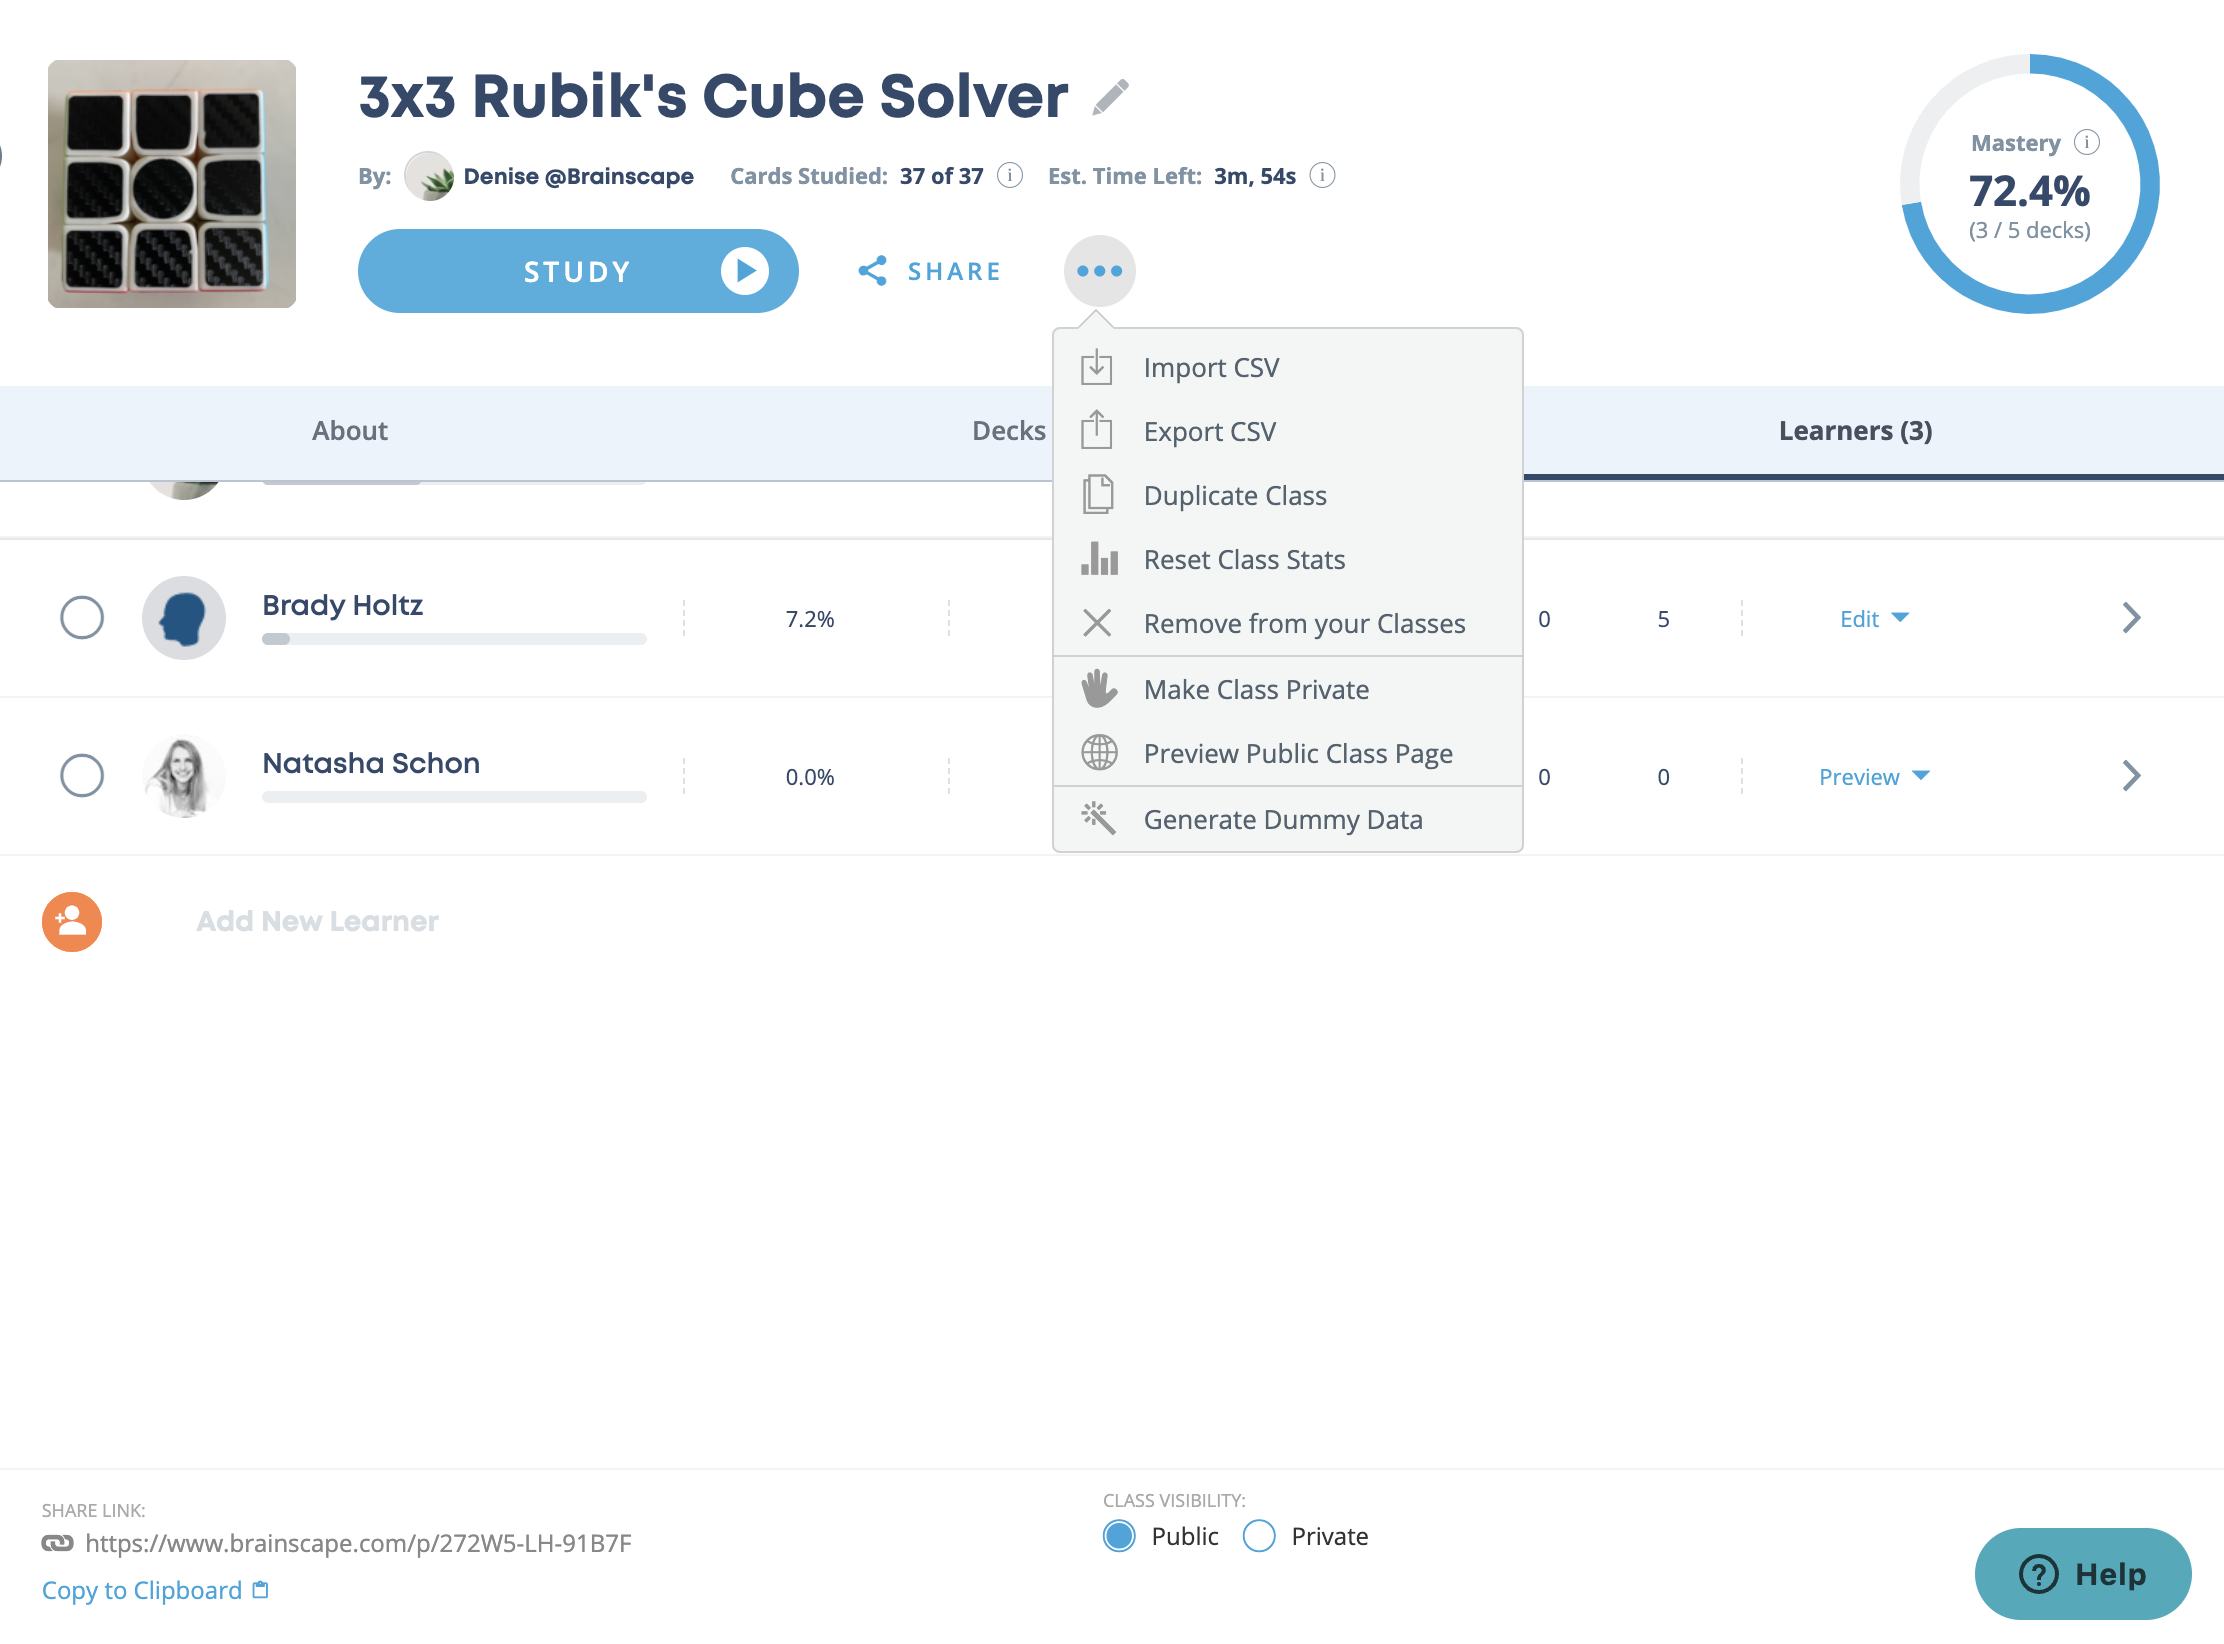Click the globe icon for Preview Public Page
The image size is (2224, 1644).
[1099, 753]
